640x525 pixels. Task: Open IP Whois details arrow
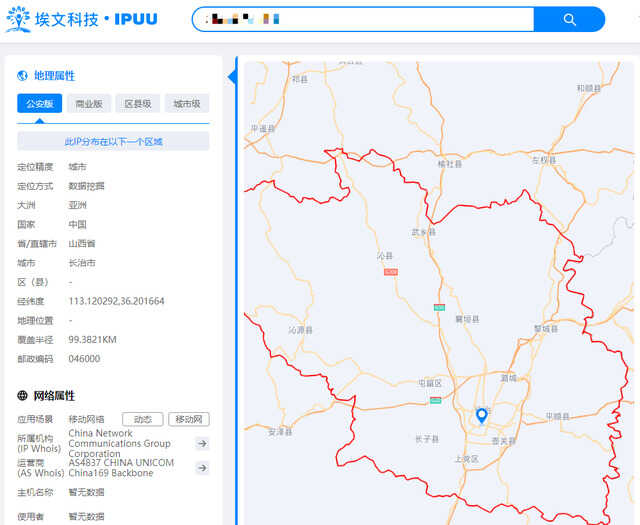tap(202, 444)
